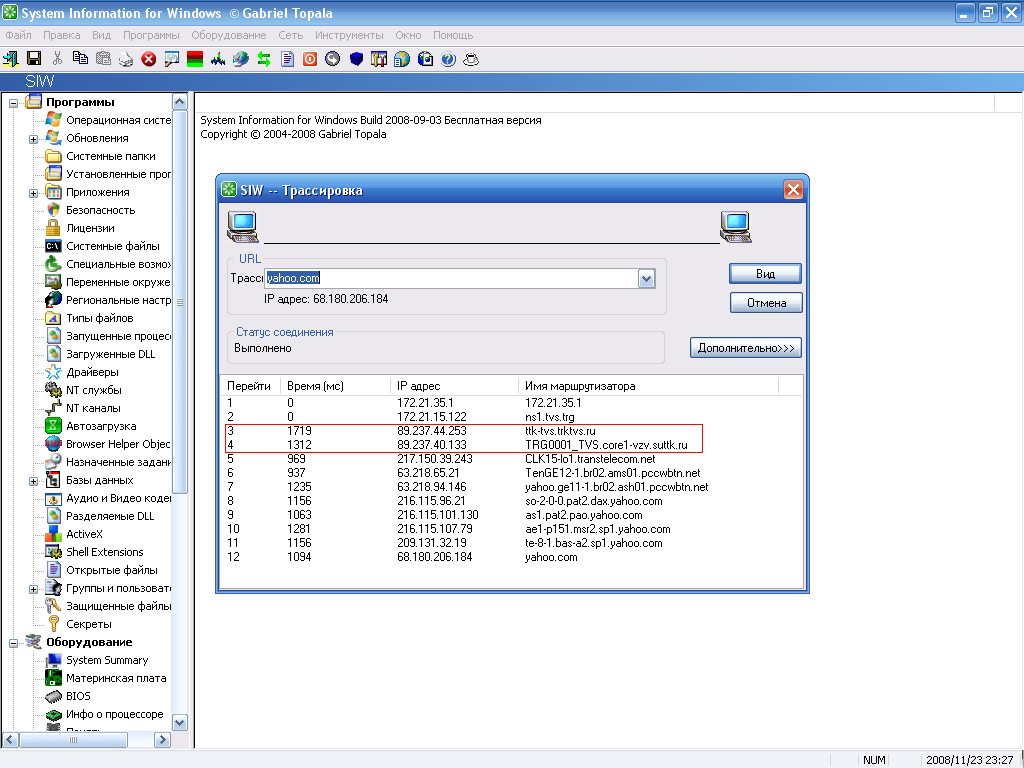Open BIOS under Оборудование
Image resolution: width=1024 pixels, height=768 pixels.
(x=78, y=696)
